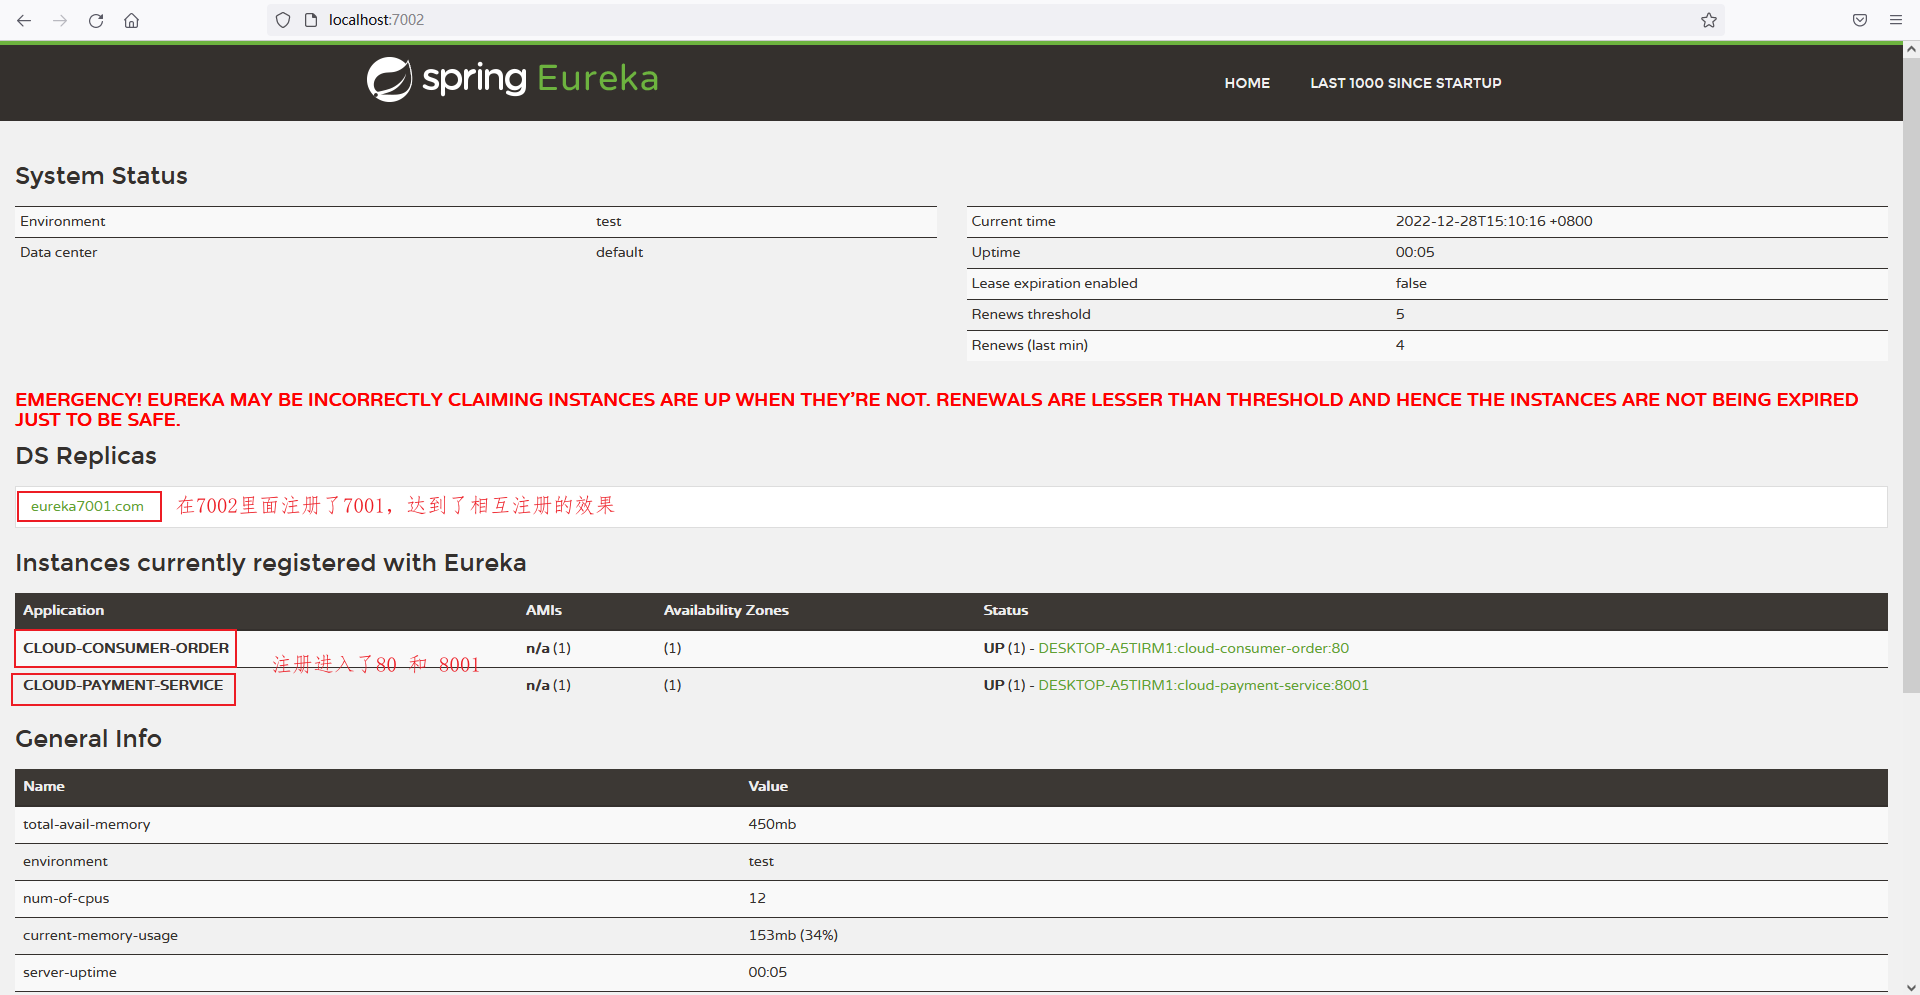Click the Lease expiration enabled value false
This screenshot has width=1920, height=995.
(x=1411, y=283)
